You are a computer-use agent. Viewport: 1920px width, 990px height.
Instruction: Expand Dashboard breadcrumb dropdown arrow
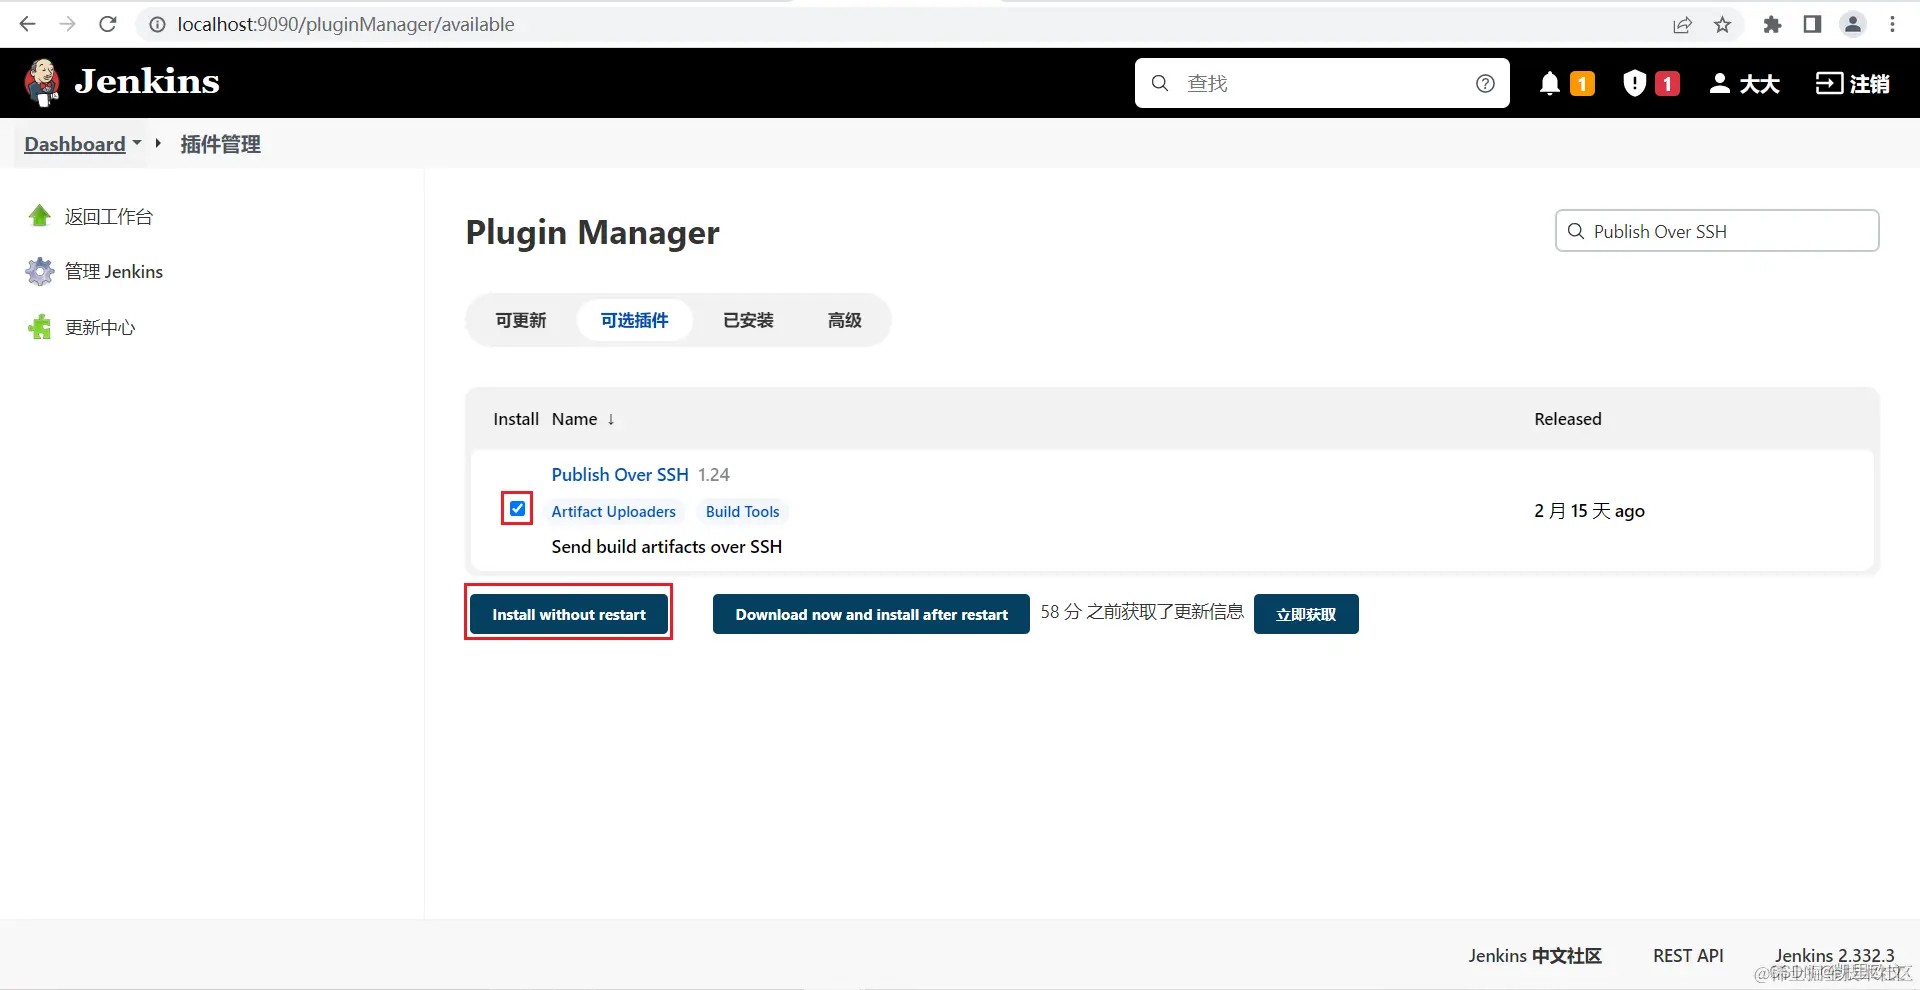[x=137, y=143]
